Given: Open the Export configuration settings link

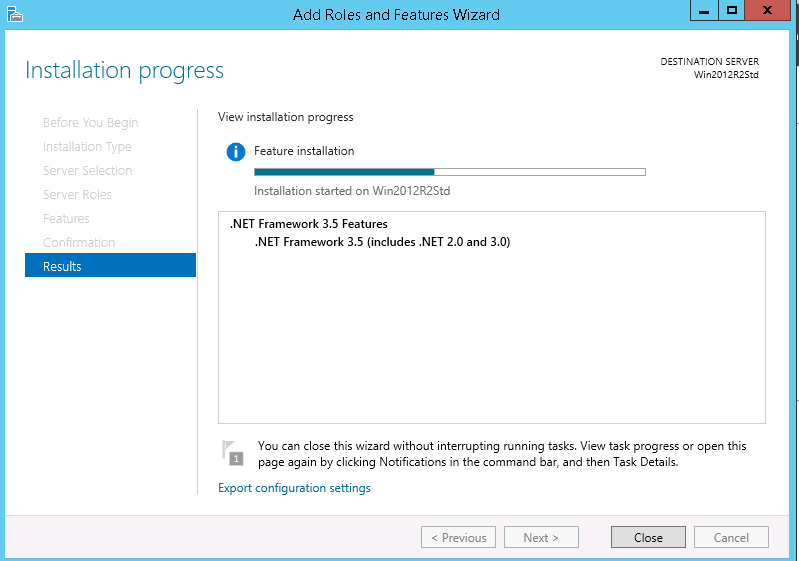Looking at the screenshot, I should click(x=294, y=488).
